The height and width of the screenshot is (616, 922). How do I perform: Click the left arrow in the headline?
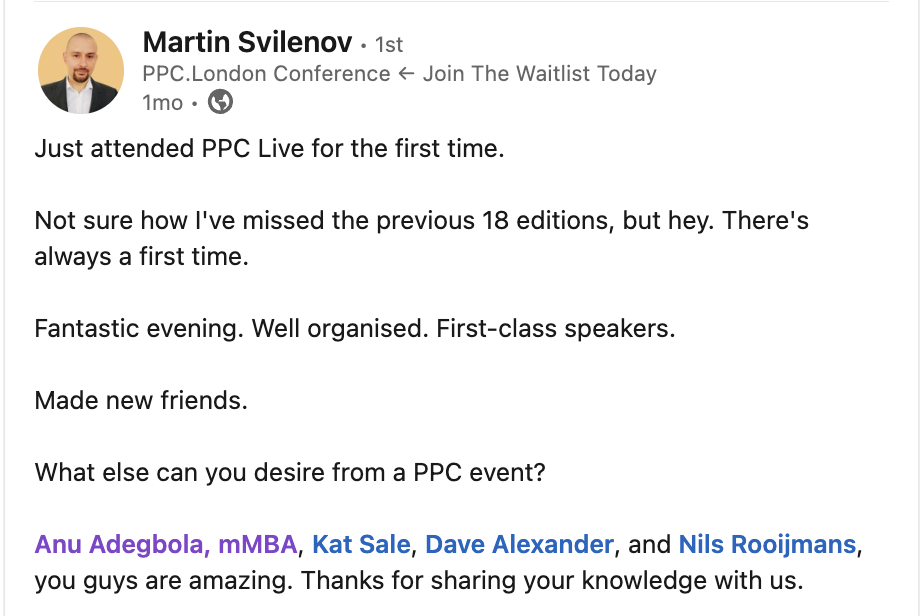(x=406, y=73)
